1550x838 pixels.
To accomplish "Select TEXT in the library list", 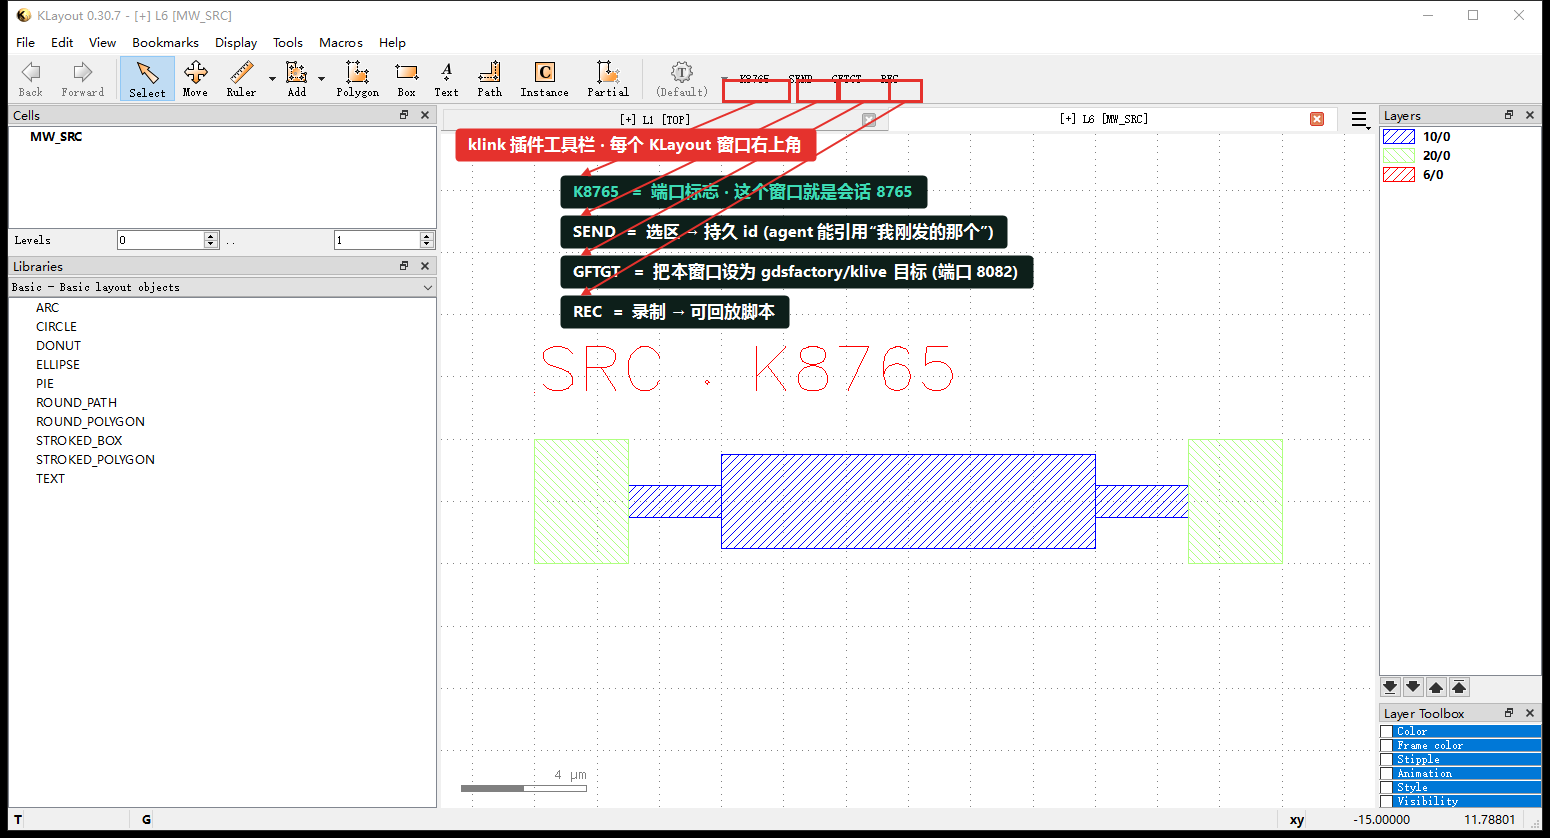I will [x=50, y=479].
